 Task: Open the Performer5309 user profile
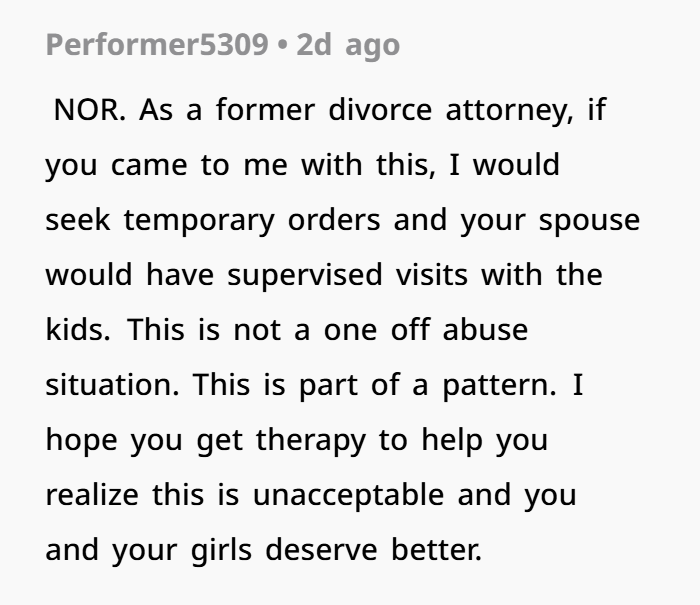coord(157,46)
